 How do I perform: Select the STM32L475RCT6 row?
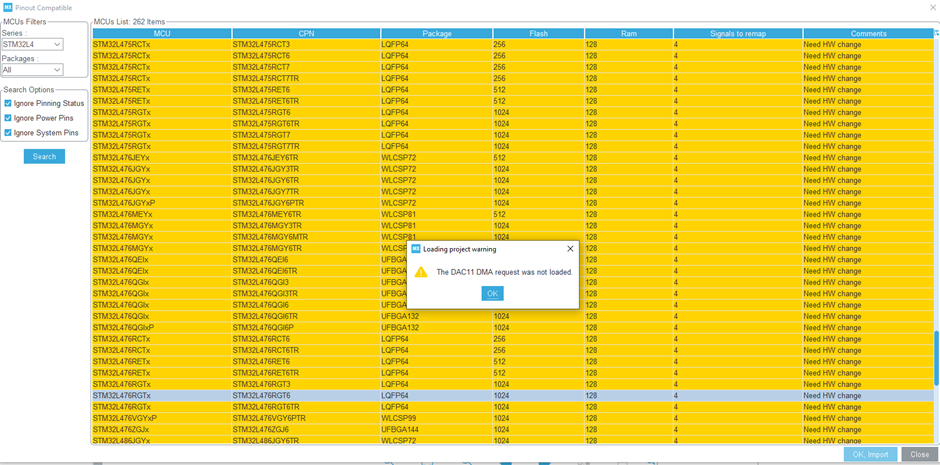tap(513, 56)
